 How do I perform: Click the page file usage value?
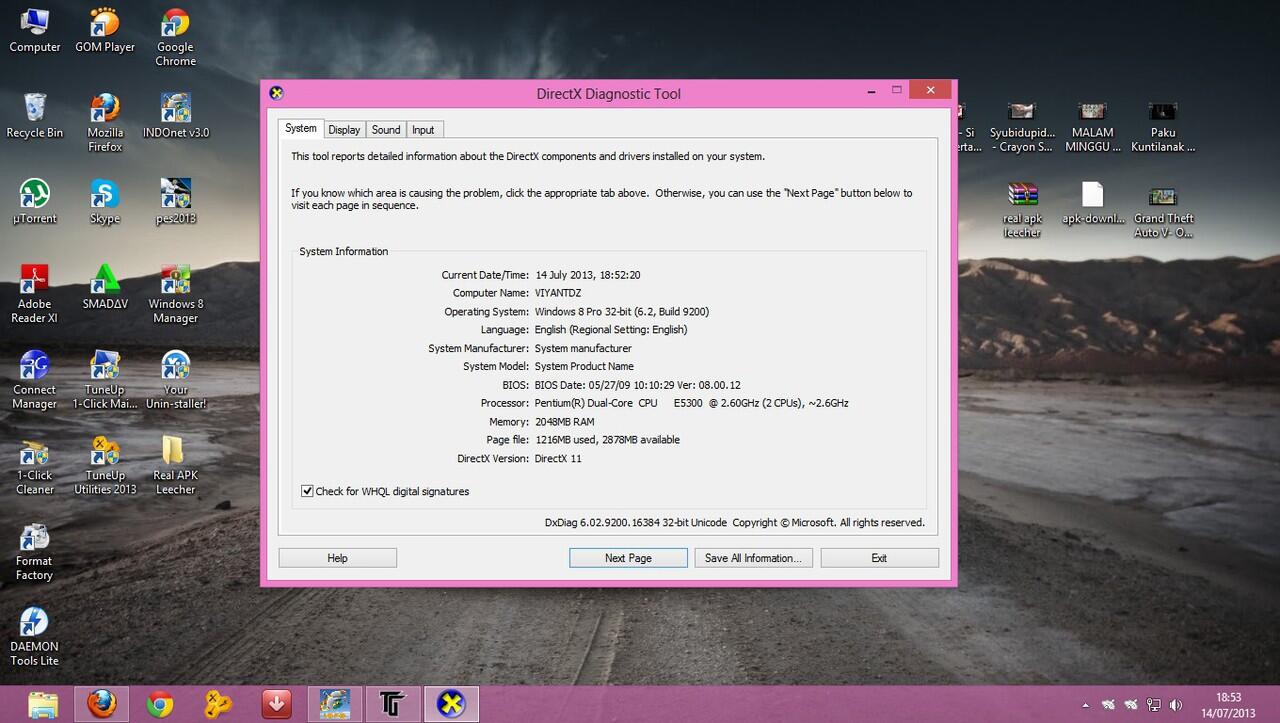pyautogui.click(x=607, y=440)
